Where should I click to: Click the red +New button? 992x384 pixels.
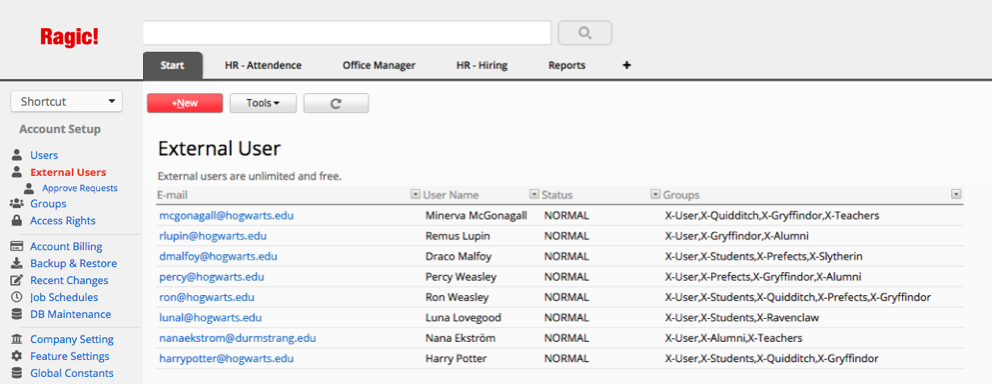coord(185,103)
